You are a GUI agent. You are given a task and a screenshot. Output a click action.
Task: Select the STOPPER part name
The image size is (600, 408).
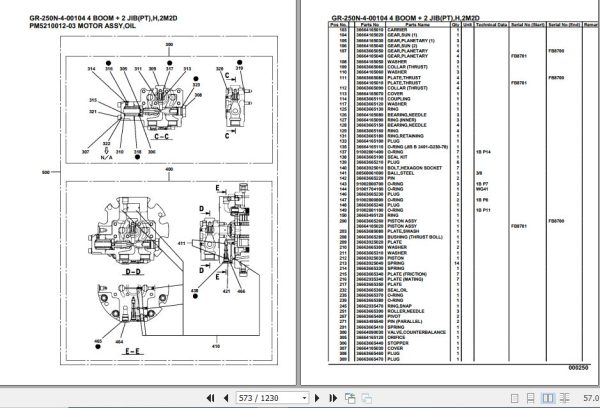click(x=398, y=343)
